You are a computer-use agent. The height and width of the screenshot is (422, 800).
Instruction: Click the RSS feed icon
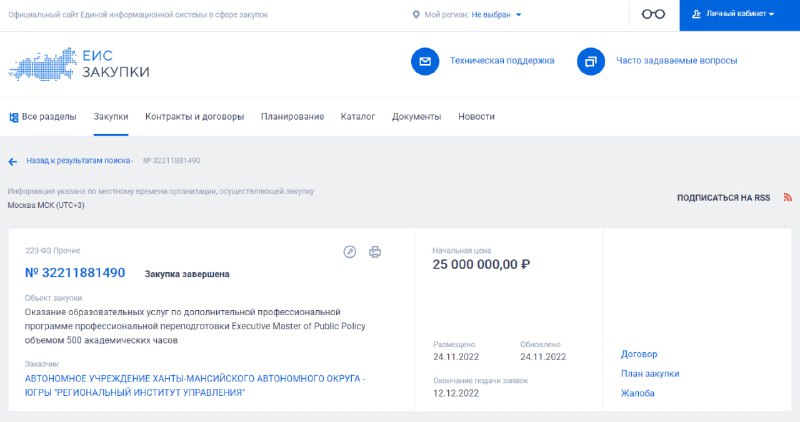coord(788,197)
